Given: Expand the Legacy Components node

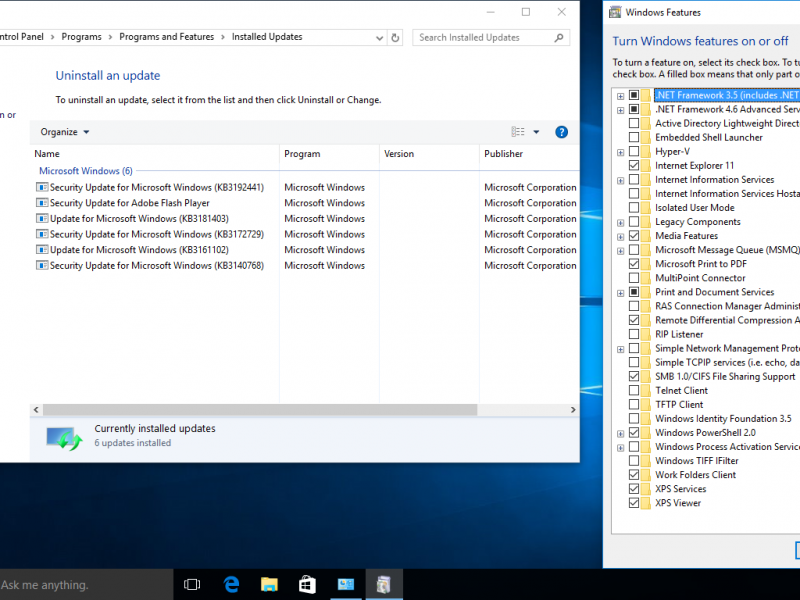Looking at the screenshot, I should click(620, 223).
